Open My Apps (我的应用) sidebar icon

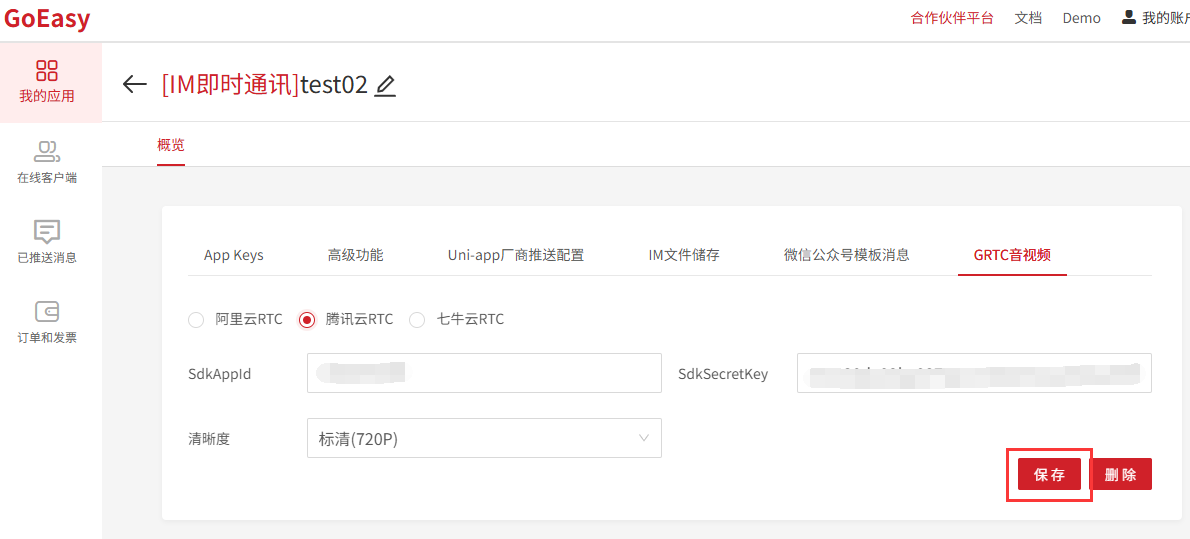tap(47, 71)
